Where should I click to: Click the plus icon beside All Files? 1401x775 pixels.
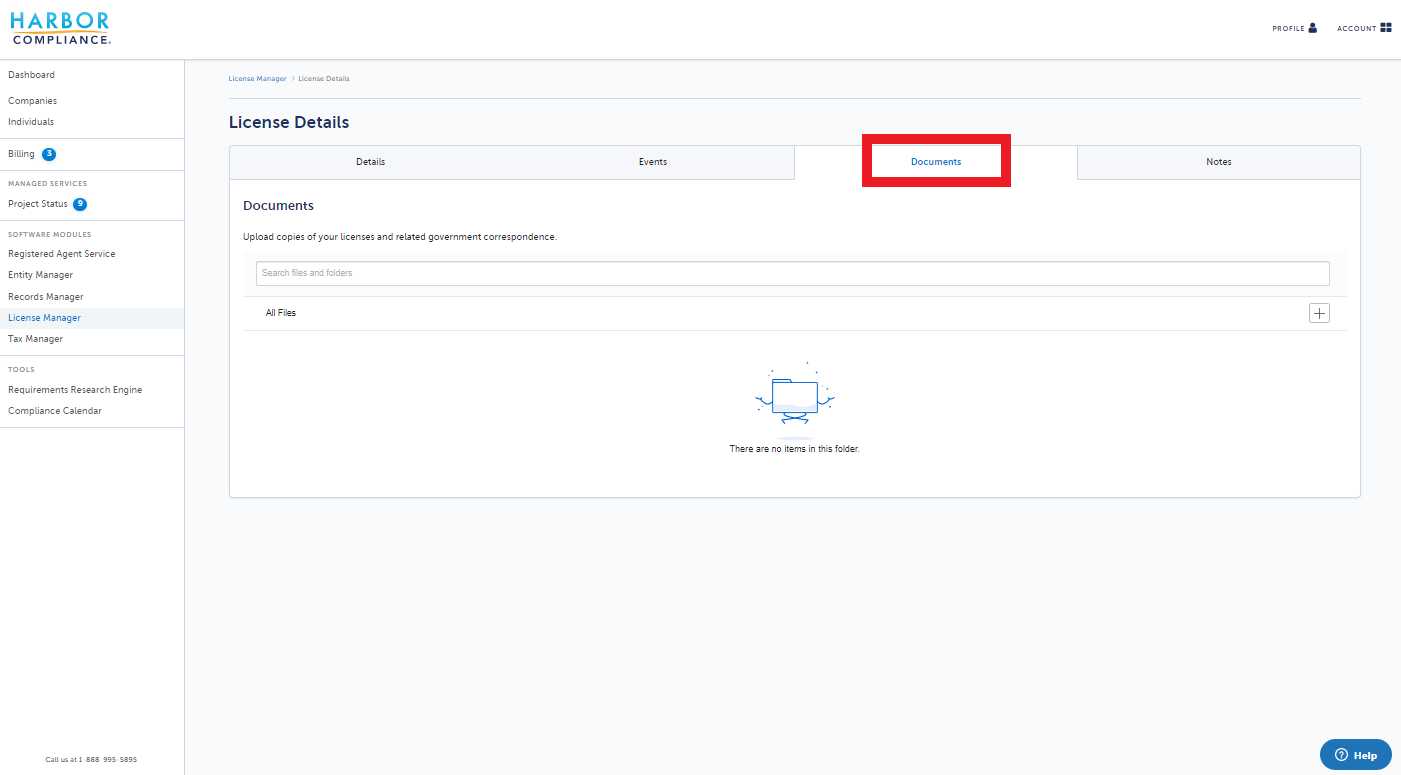[x=1319, y=313]
